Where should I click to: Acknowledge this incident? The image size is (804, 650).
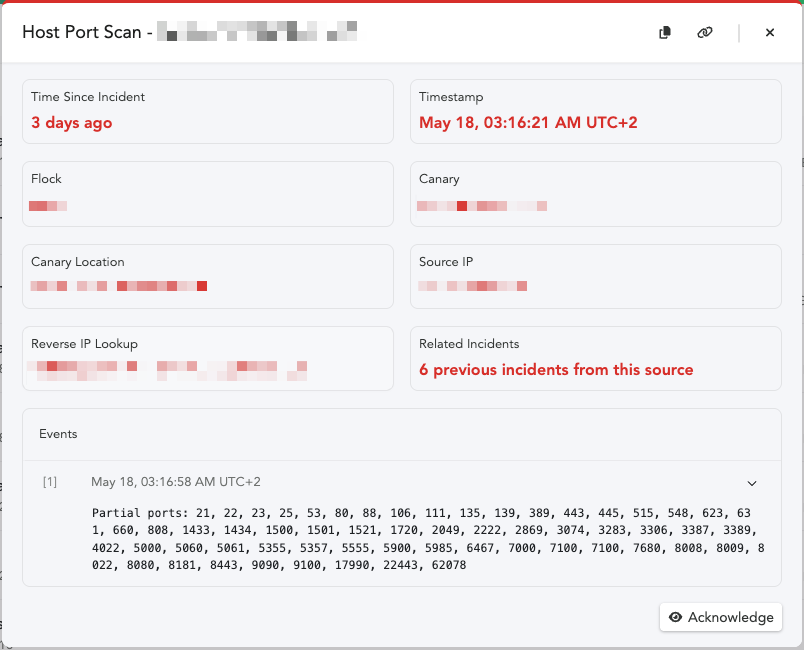[721, 617]
